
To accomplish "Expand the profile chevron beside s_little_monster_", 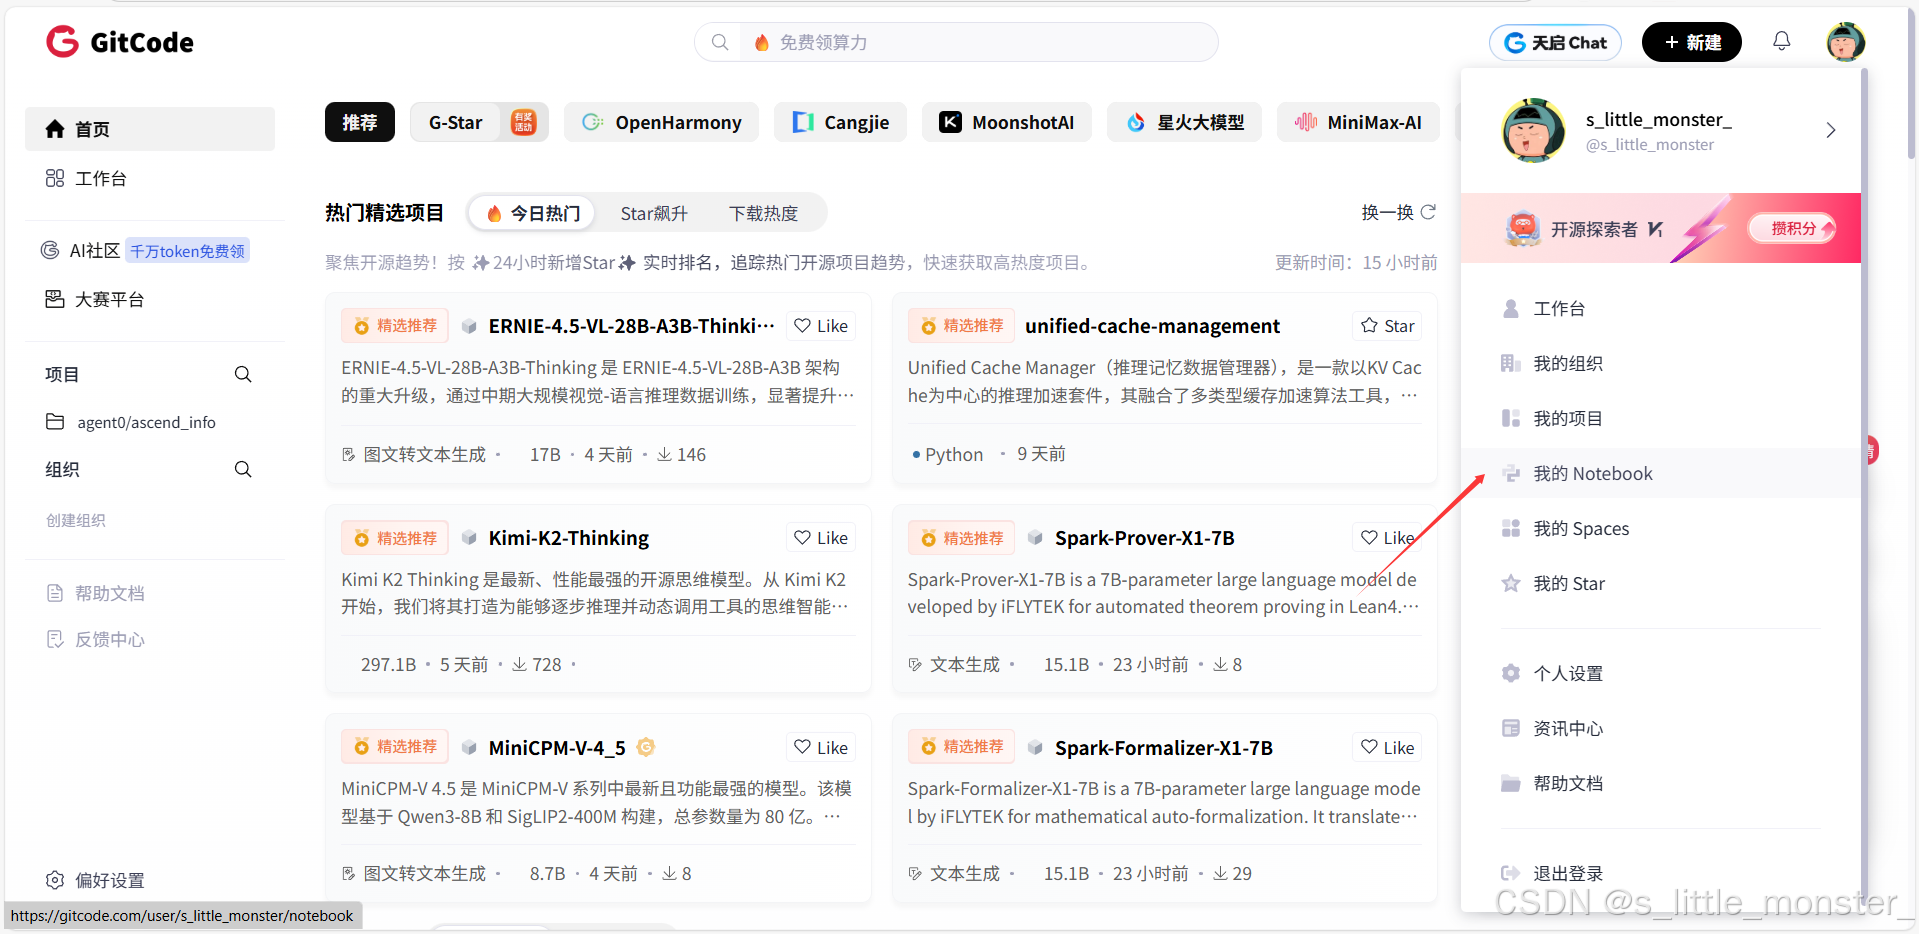I will point(1831,130).
